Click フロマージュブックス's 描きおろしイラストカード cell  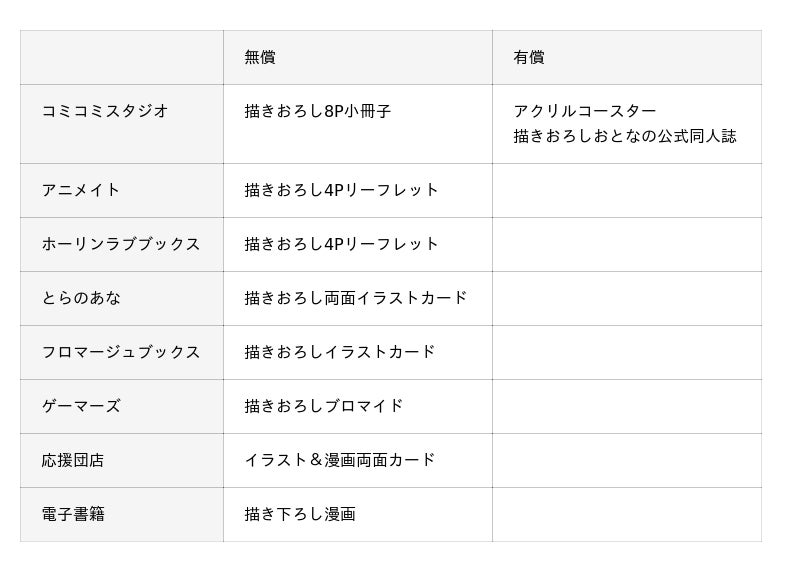(x=358, y=353)
